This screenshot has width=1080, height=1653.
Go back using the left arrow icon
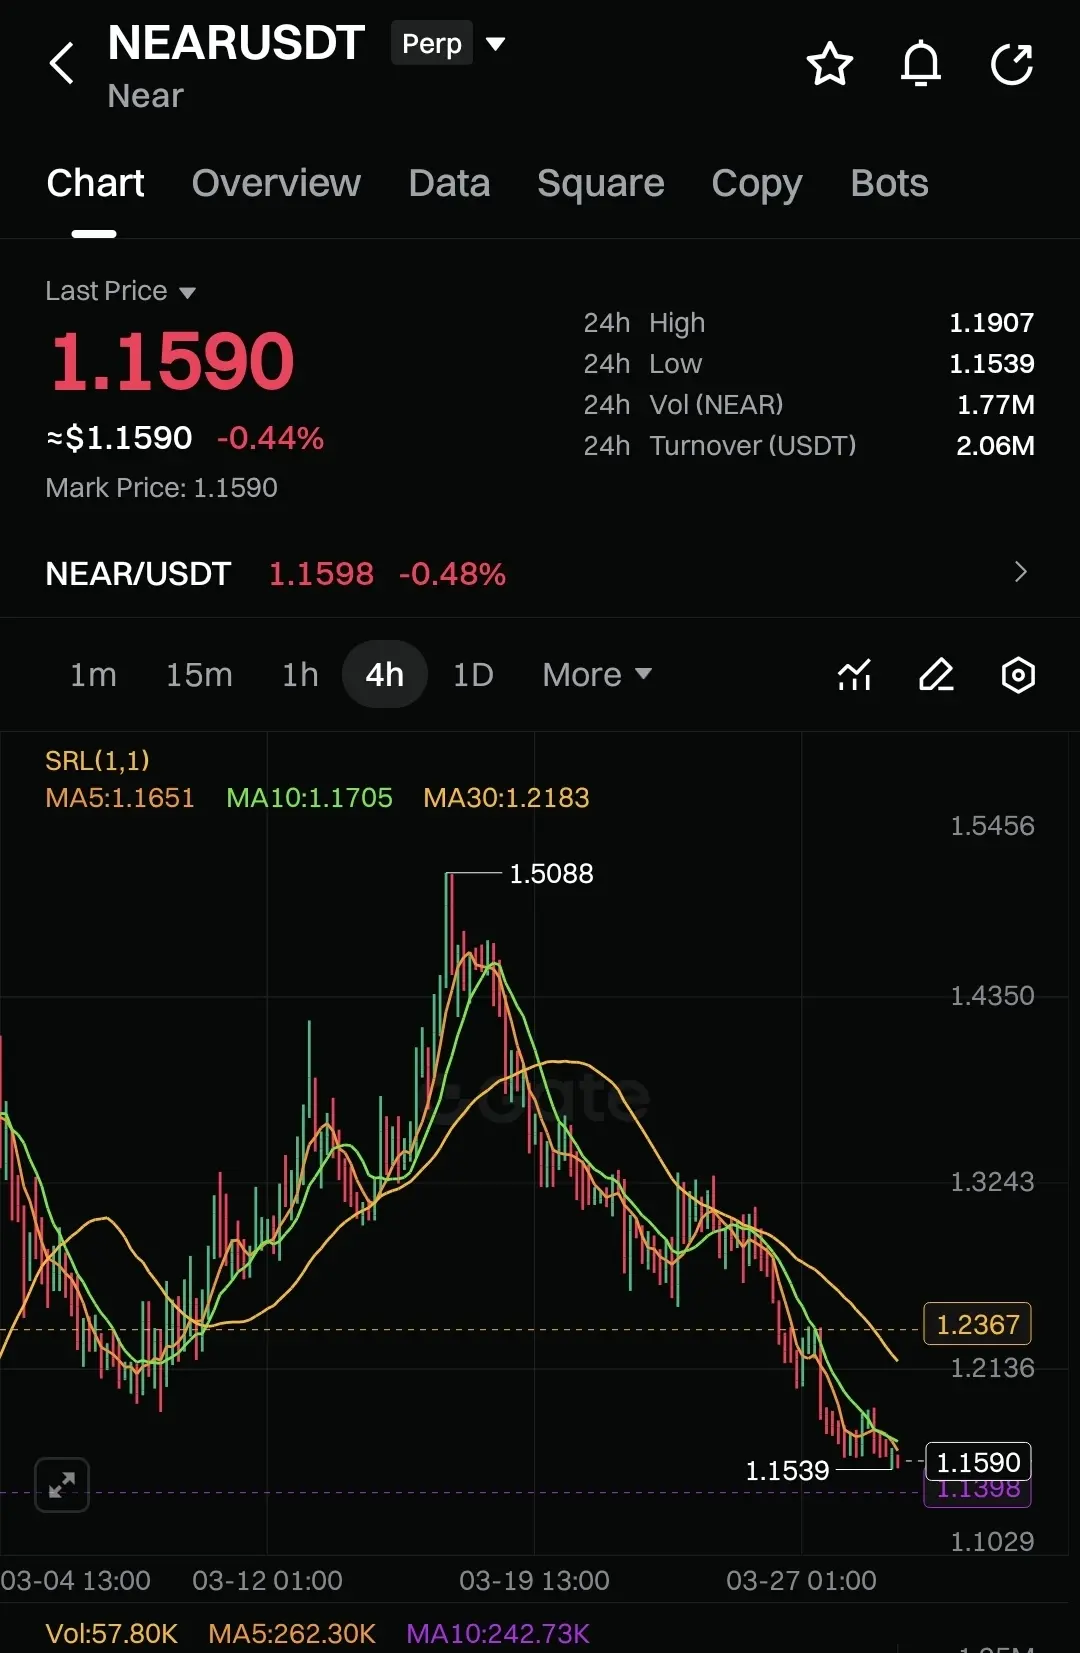[62, 64]
